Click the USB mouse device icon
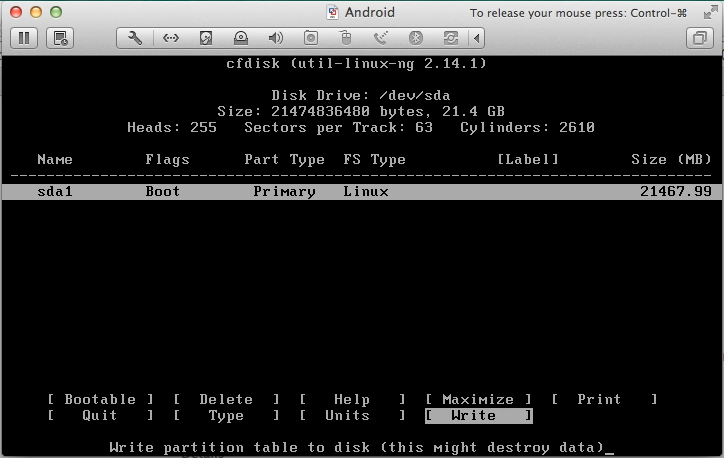Image resolution: width=724 pixels, height=458 pixels. coord(346,38)
